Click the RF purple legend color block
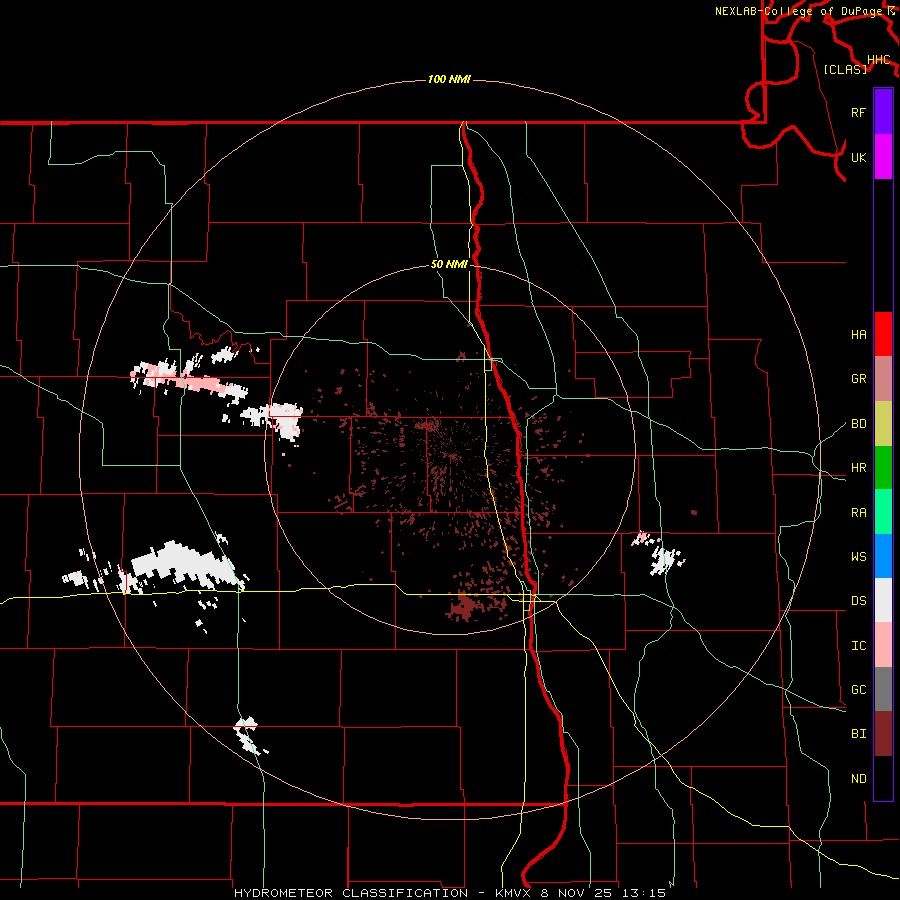Image resolution: width=900 pixels, height=900 pixels. point(883,112)
